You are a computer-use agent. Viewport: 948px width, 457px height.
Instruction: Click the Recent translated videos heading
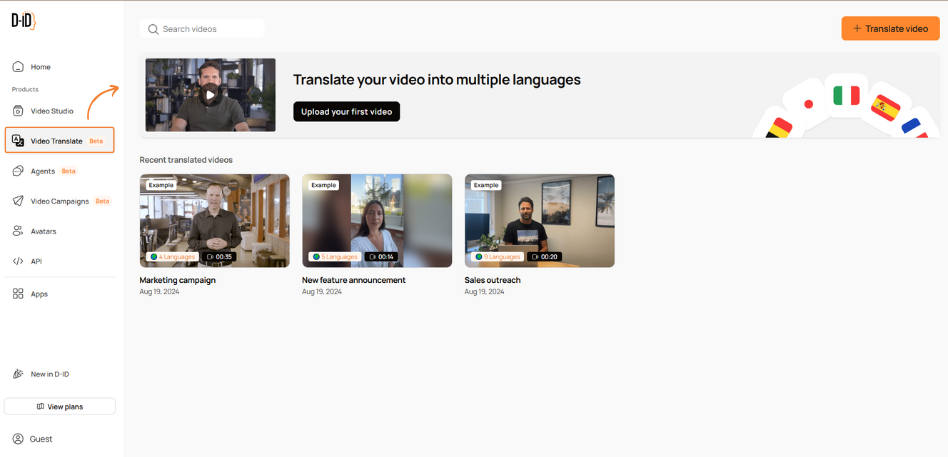pos(186,160)
